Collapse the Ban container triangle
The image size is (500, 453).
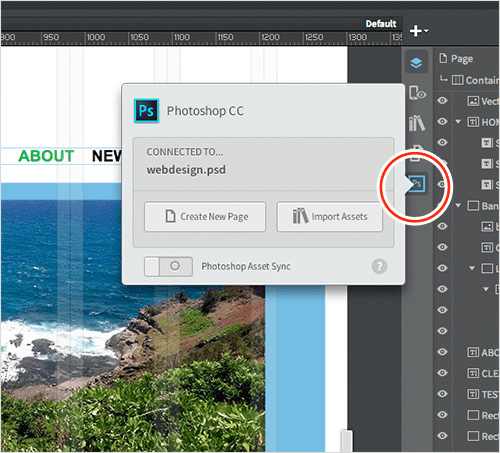(458, 205)
